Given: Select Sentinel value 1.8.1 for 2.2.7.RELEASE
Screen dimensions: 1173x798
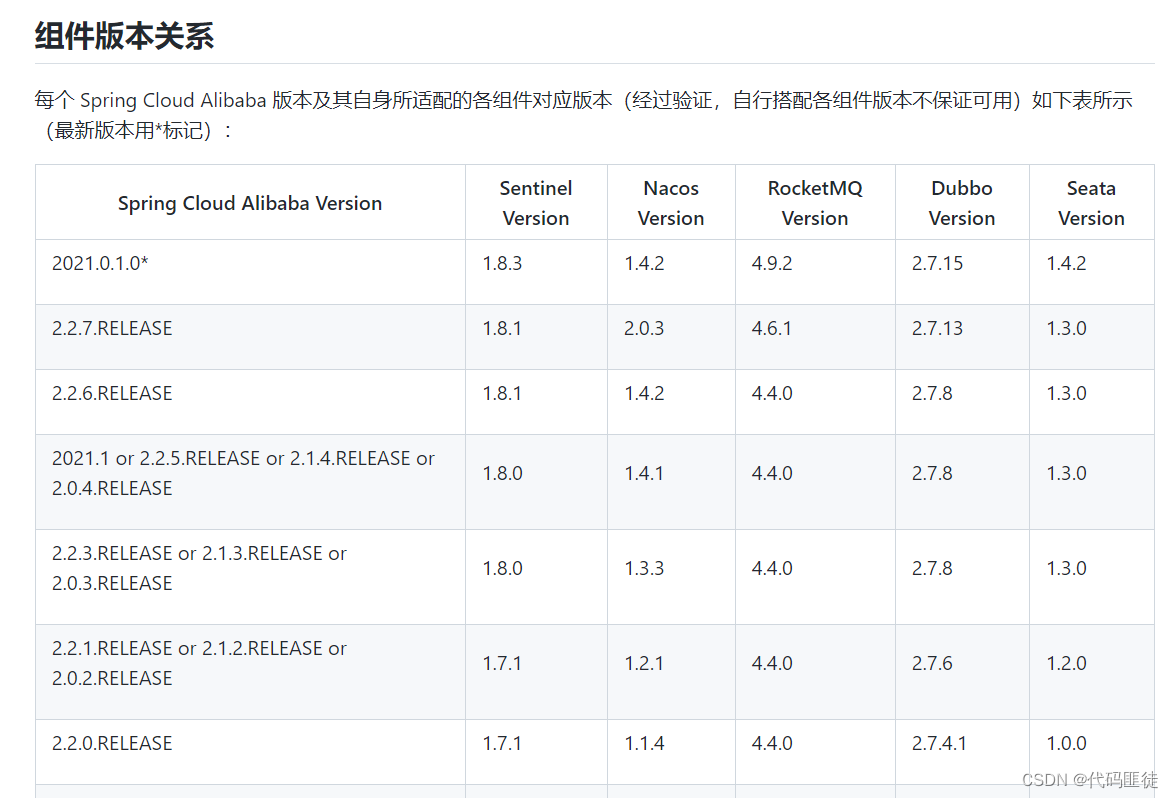Looking at the screenshot, I should coord(502,328).
